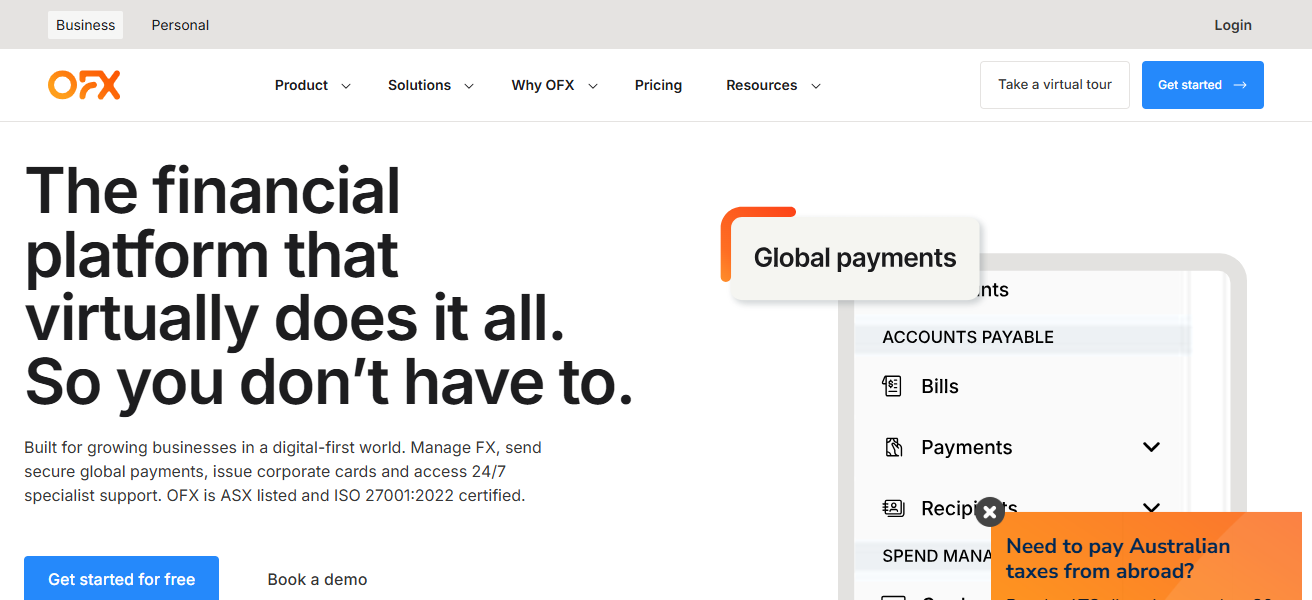Click the Bills icon in the sidebar
The width and height of the screenshot is (1312, 600).
[x=892, y=386]
